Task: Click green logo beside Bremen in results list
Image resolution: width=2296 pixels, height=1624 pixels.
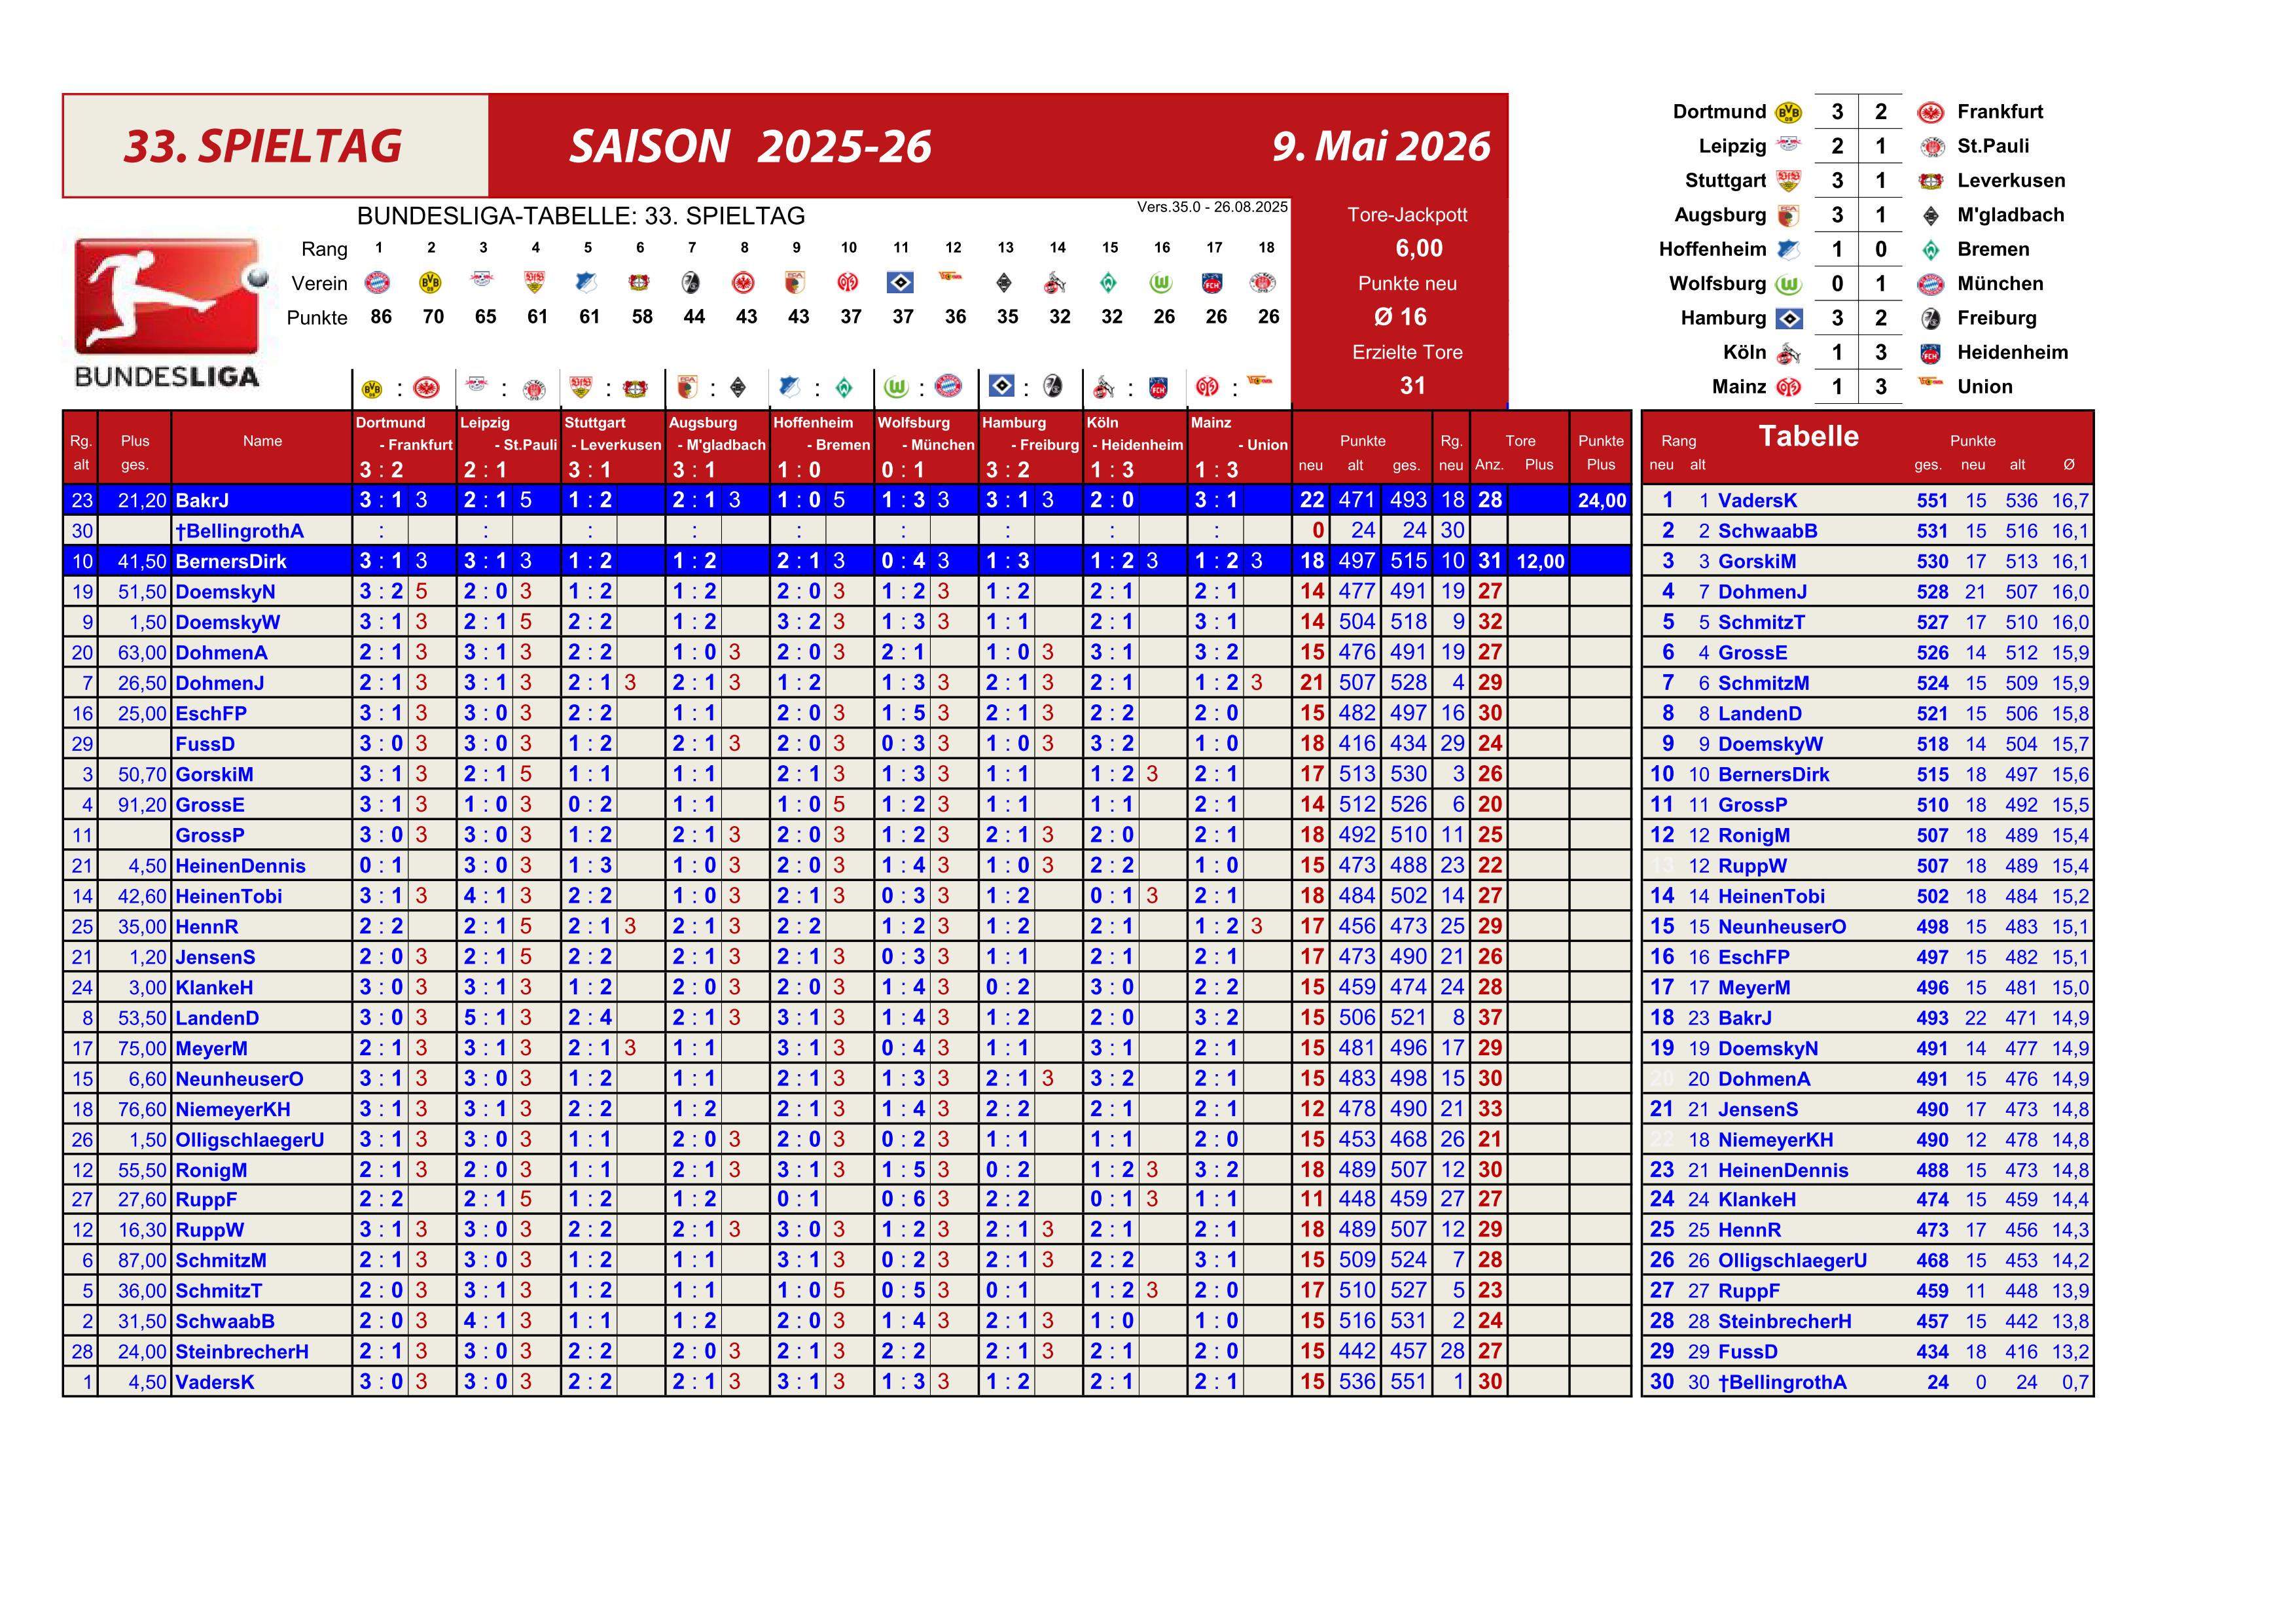Action: coord(1931,249)
